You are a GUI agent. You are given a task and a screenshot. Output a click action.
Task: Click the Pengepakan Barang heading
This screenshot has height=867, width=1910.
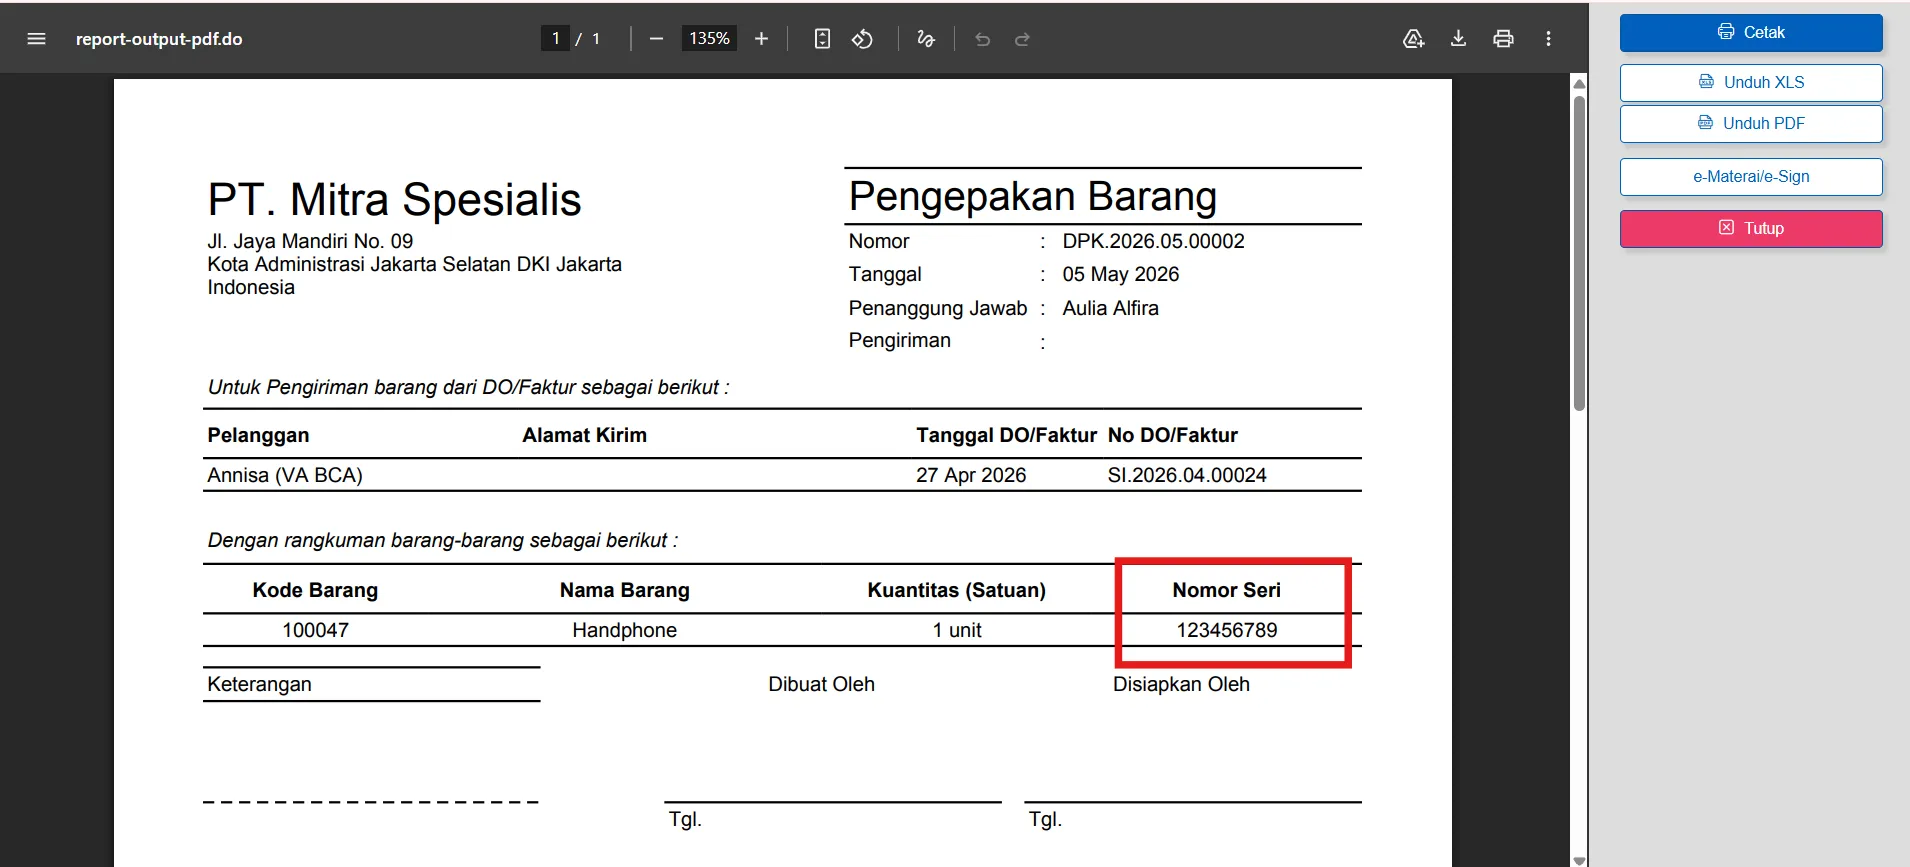1033,196
